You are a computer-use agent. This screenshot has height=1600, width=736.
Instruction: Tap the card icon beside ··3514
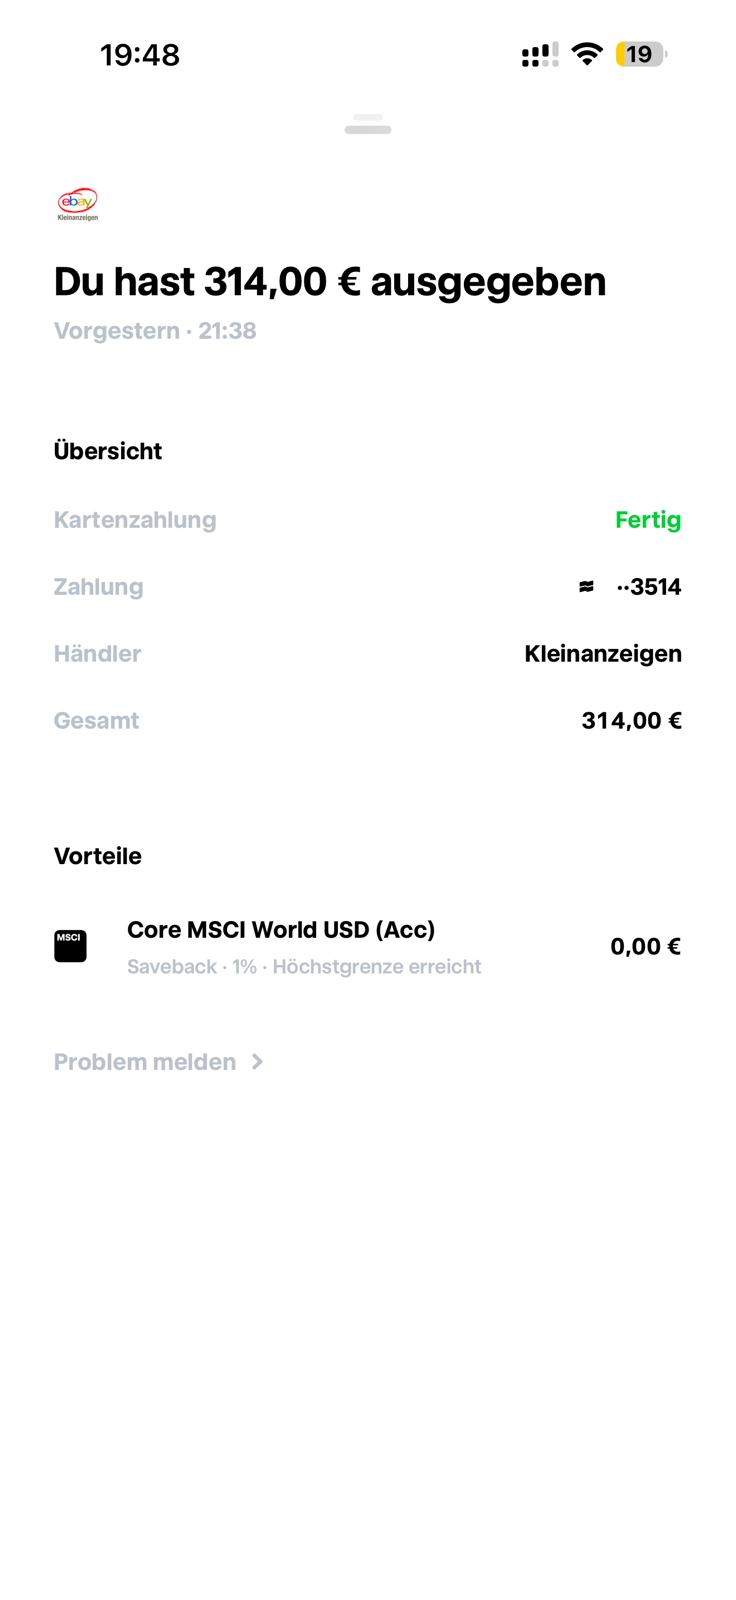[586, 587]
